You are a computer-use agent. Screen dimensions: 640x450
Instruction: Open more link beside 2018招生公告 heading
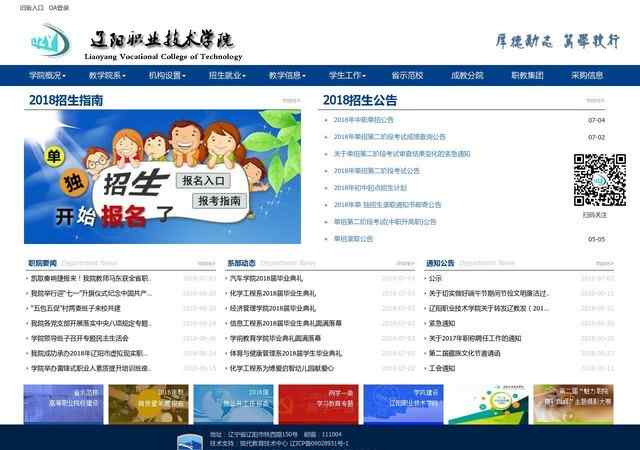coord(595,100)
